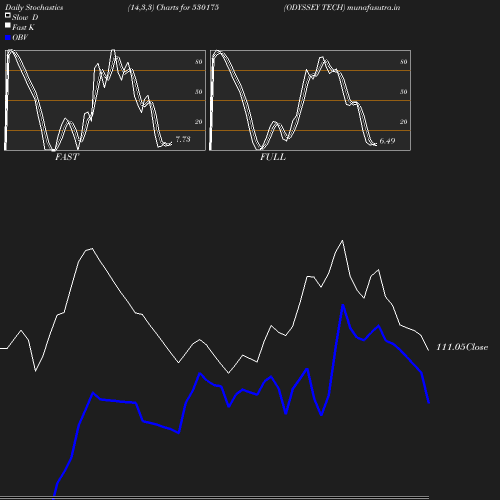
Task: Click the 'Slow D' legend label
Action: [x=25, y=17]
